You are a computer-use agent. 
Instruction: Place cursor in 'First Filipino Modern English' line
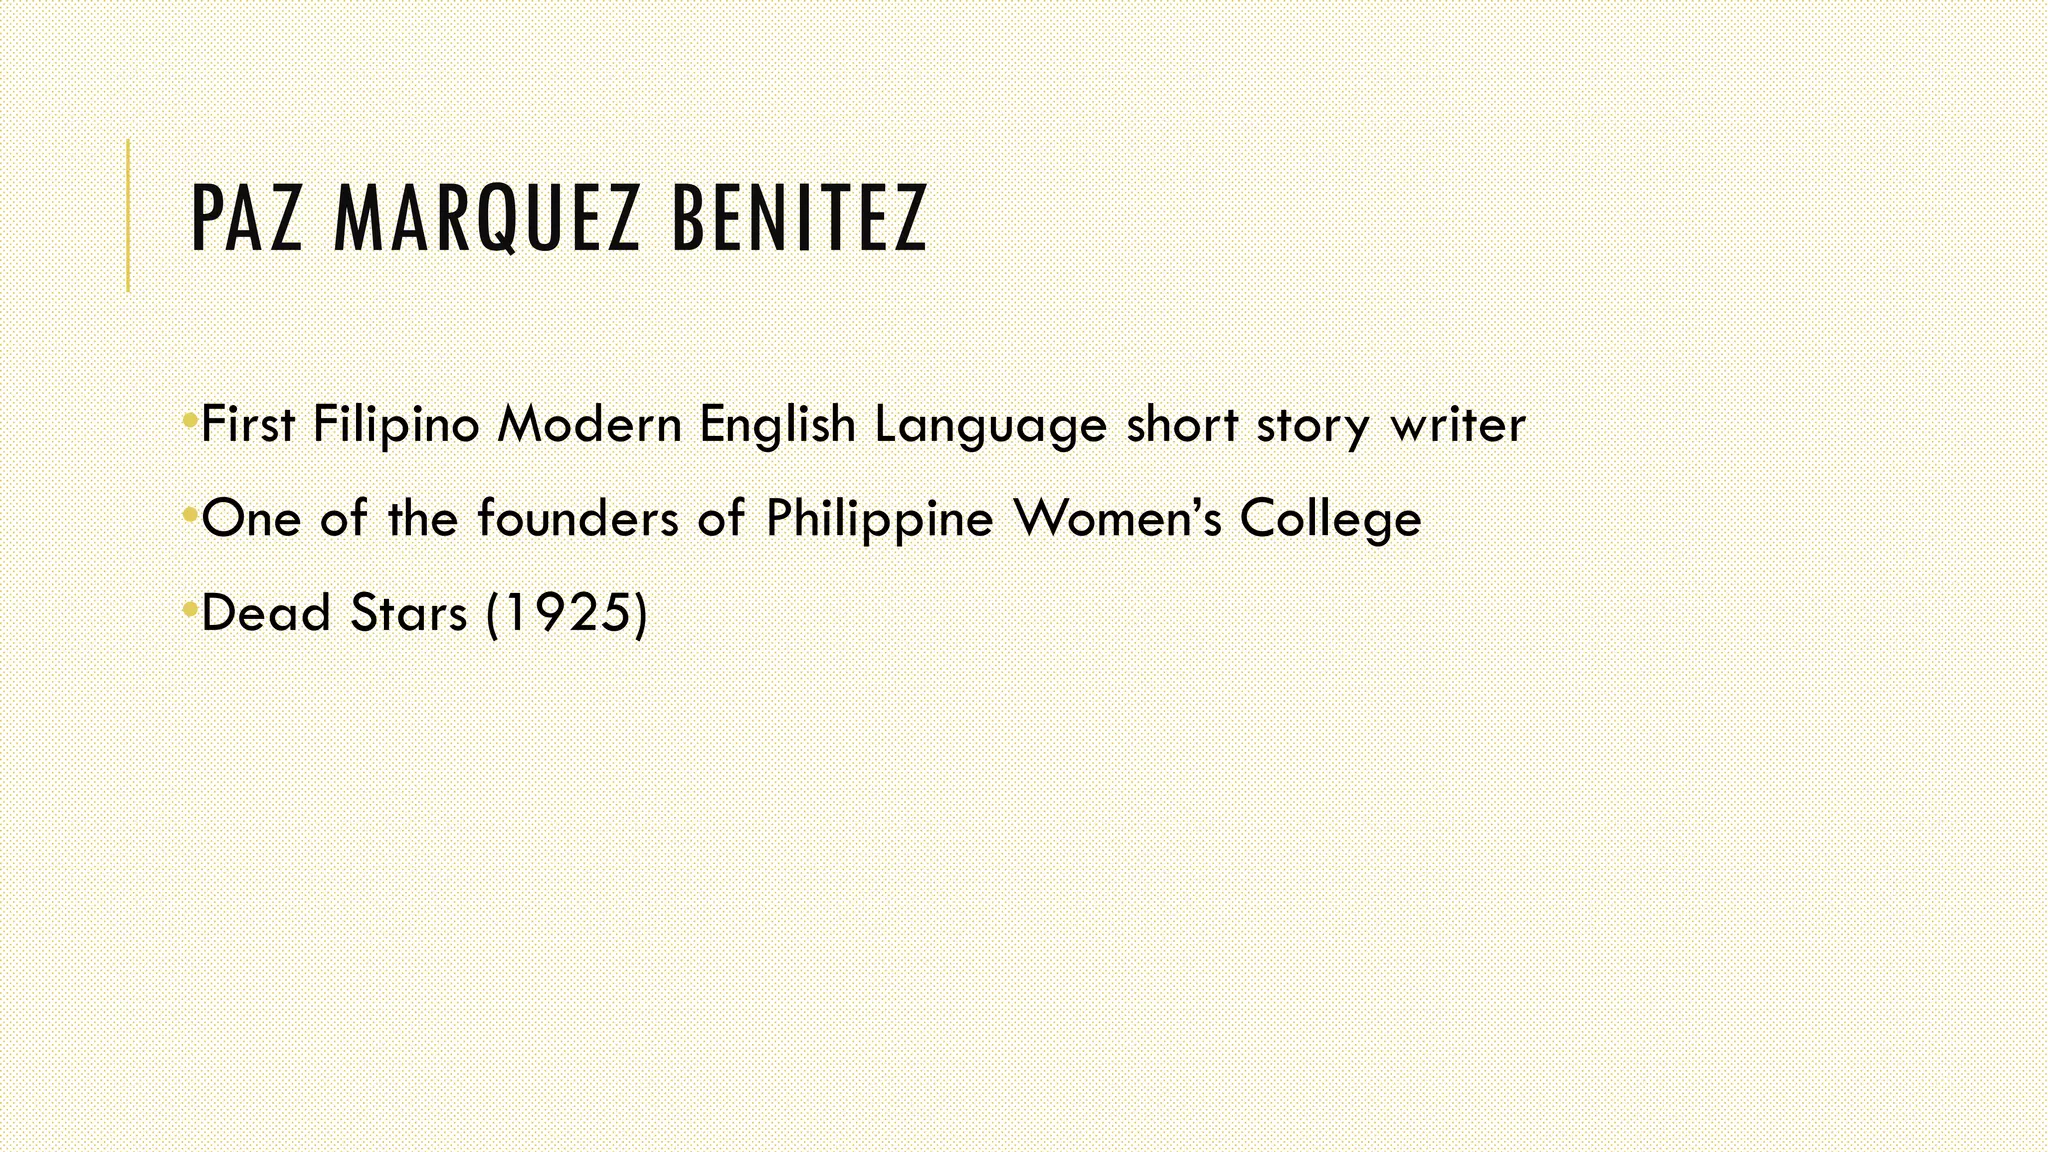click(863, 424)
